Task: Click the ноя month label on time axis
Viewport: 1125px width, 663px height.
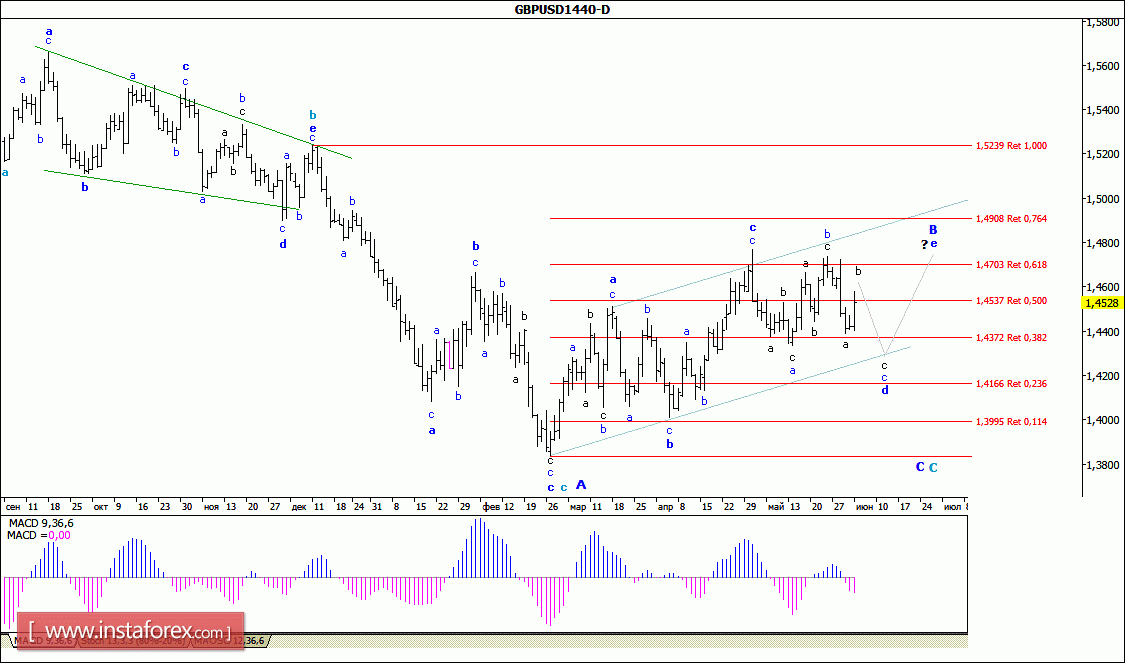Action: click(x=211, y=507)
